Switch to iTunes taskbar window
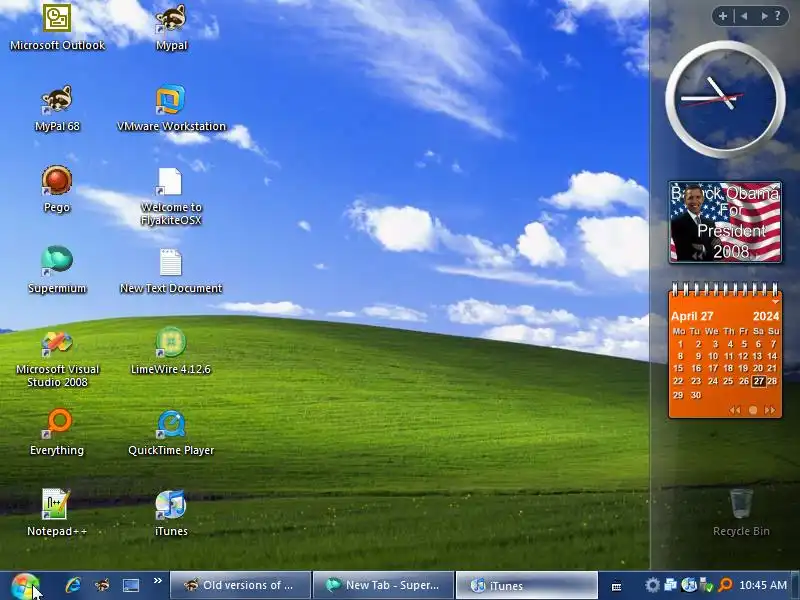The height and width of the screenshot is (600, 800). click(526, 585)
